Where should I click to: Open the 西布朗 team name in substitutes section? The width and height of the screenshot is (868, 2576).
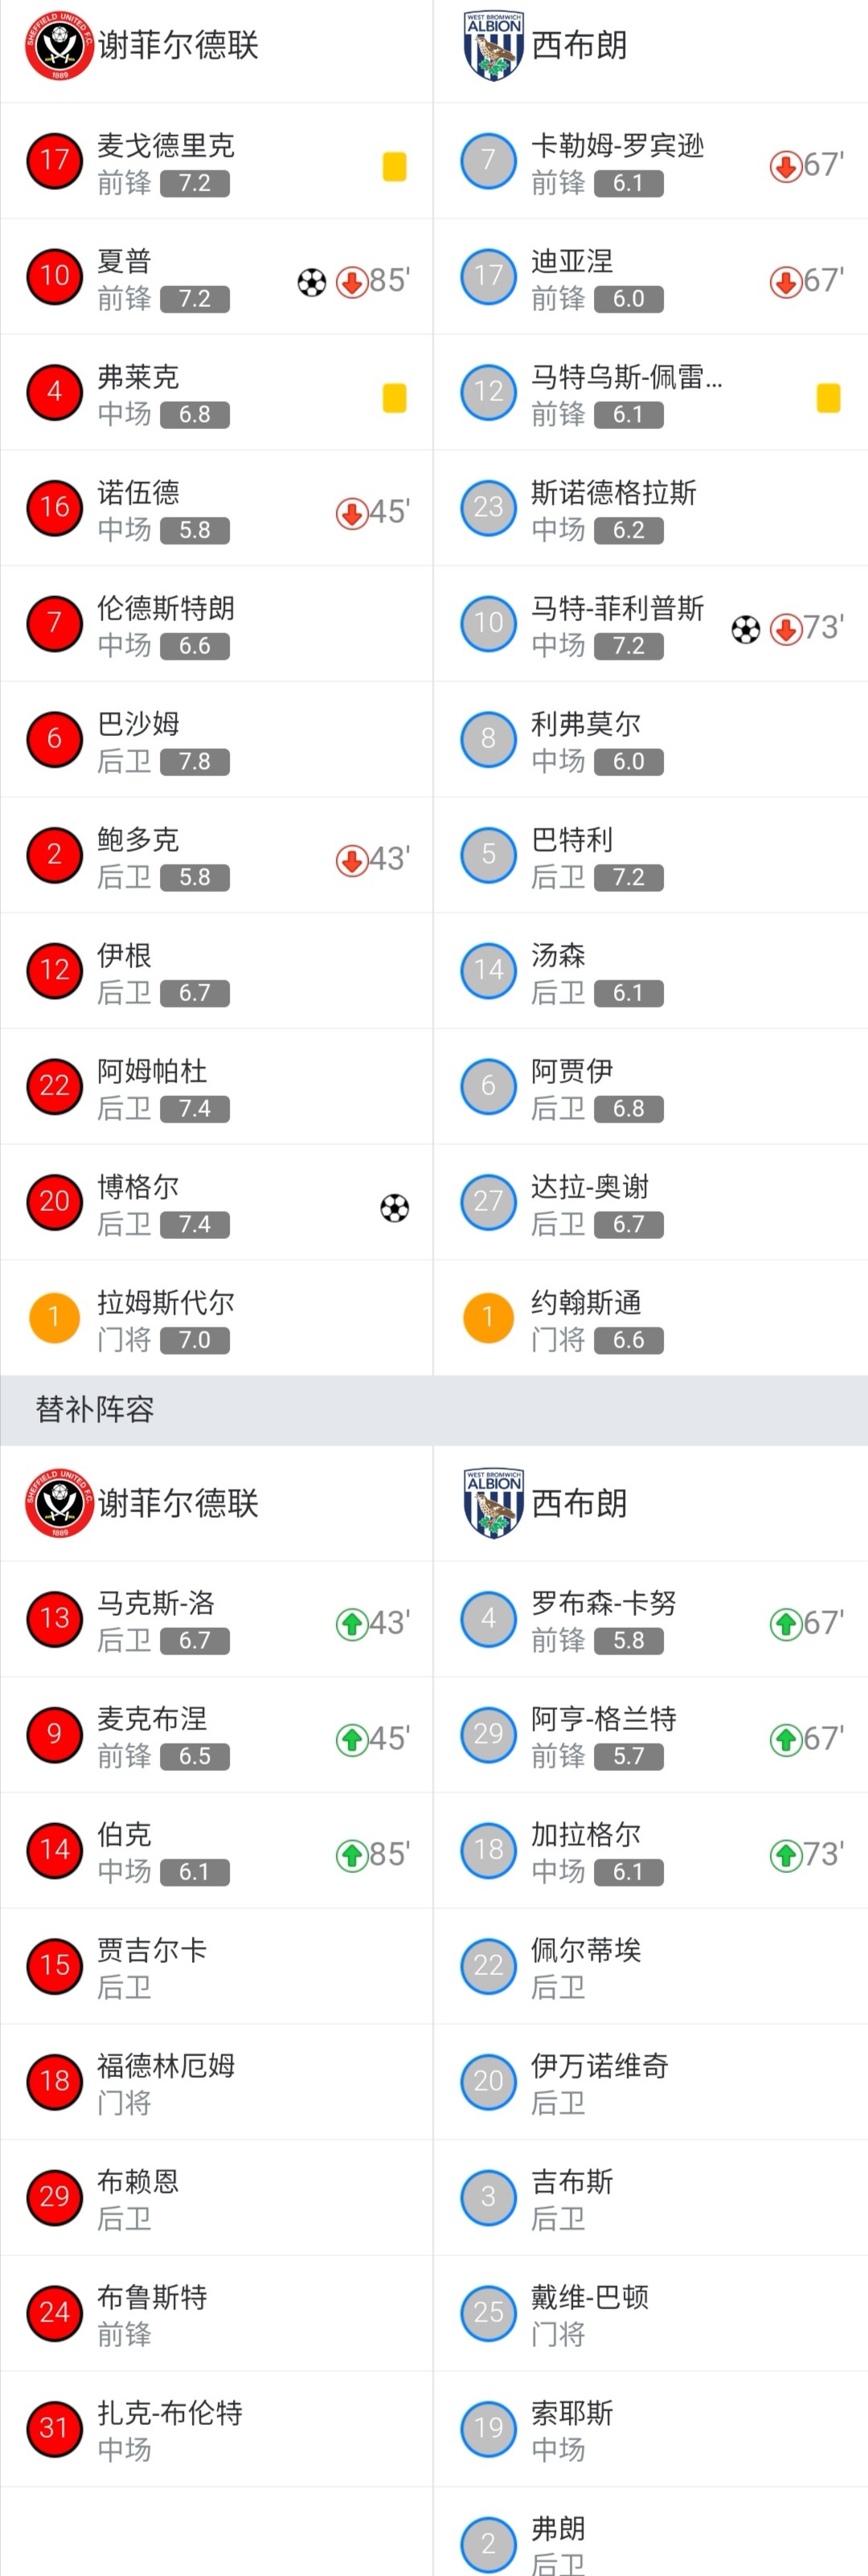[x=579, y=1503]
